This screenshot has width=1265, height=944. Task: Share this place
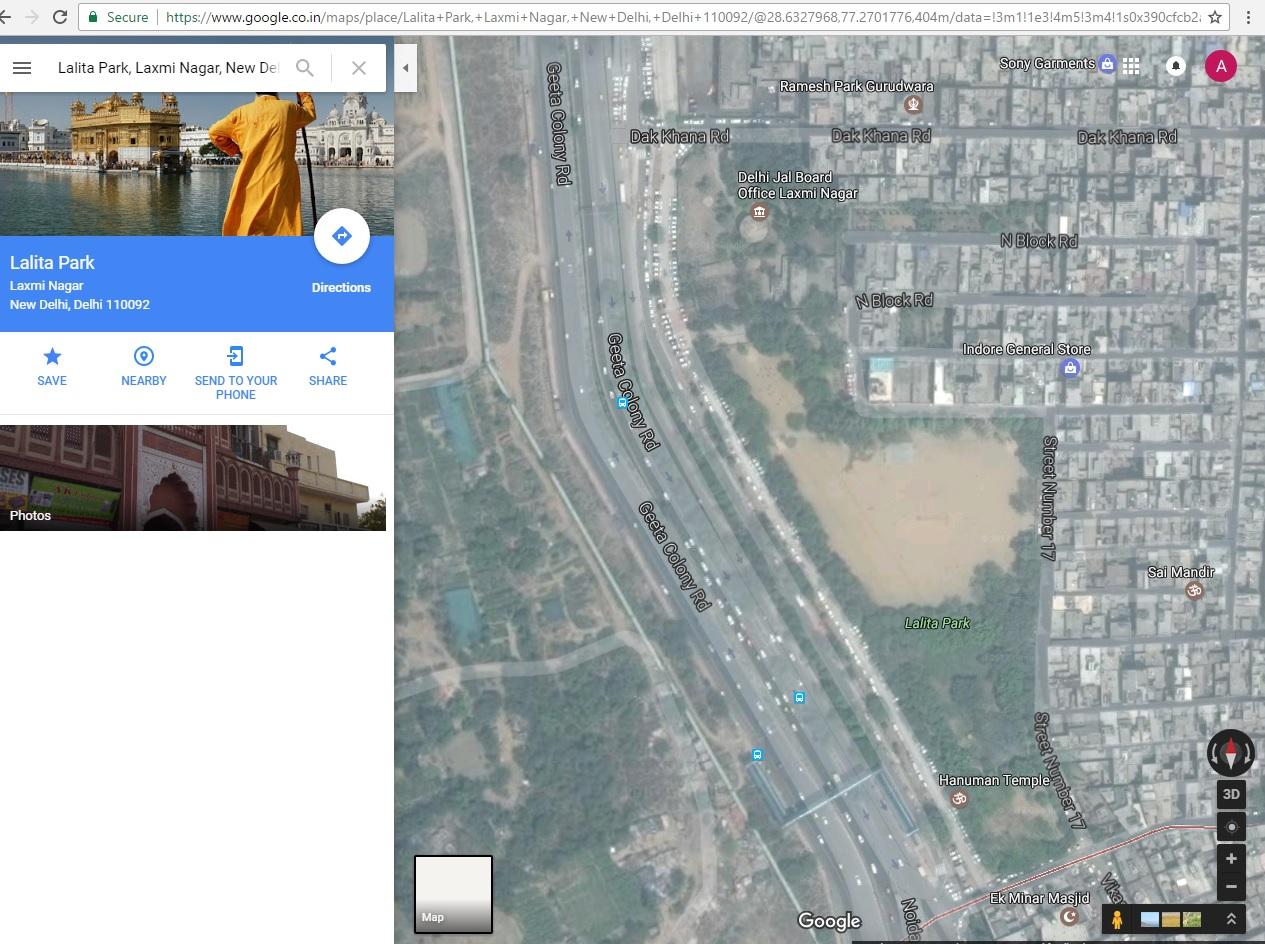tap(328, 366)
